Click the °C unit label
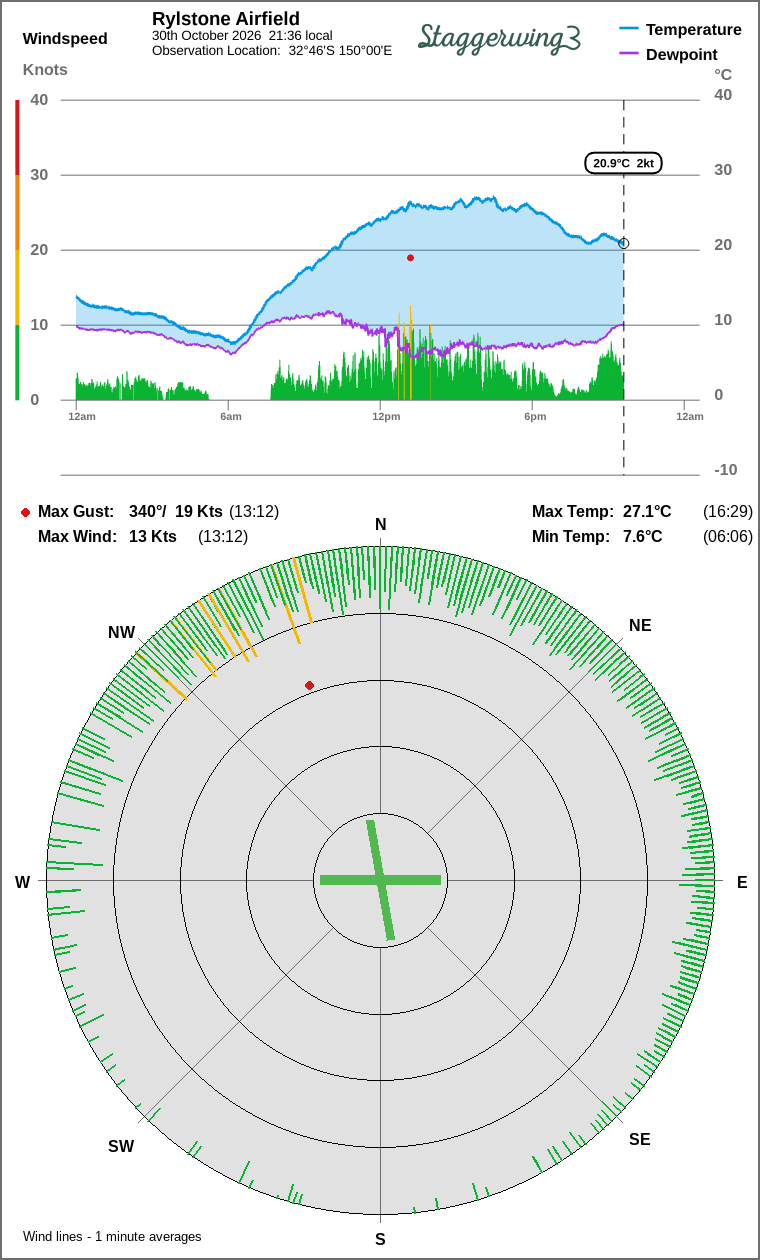This screenshot has height=1260, width=760. pyautogui.click(x=723, y=74)
